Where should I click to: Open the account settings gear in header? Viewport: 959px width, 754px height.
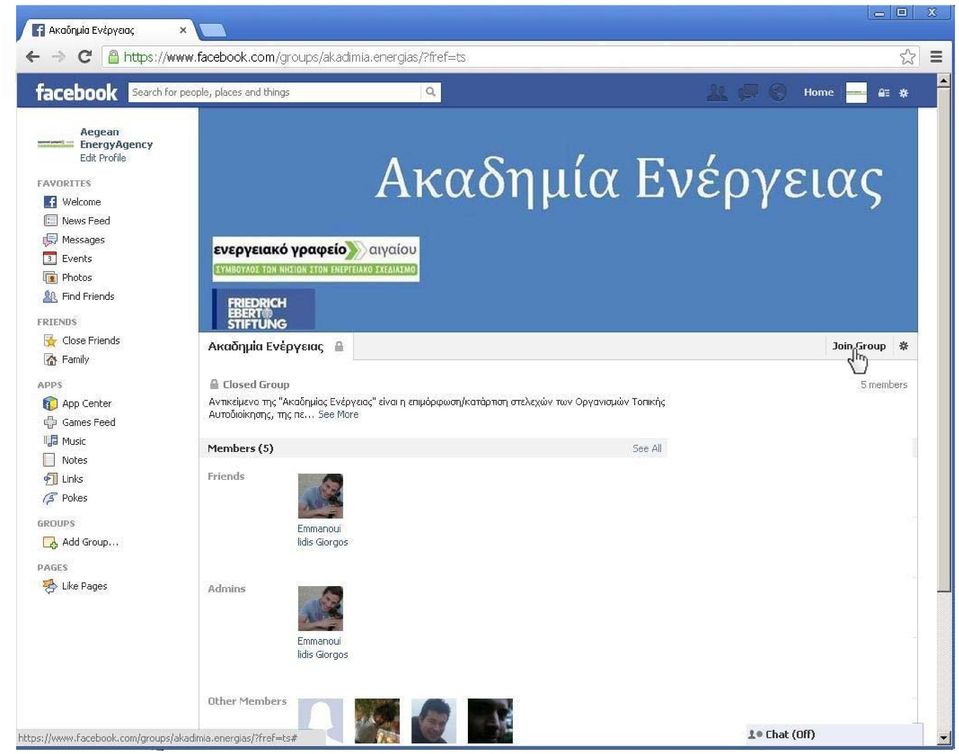903,93
